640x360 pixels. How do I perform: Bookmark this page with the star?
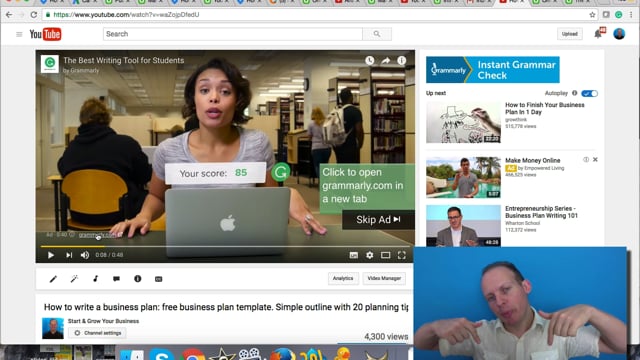tap(592, 15)
